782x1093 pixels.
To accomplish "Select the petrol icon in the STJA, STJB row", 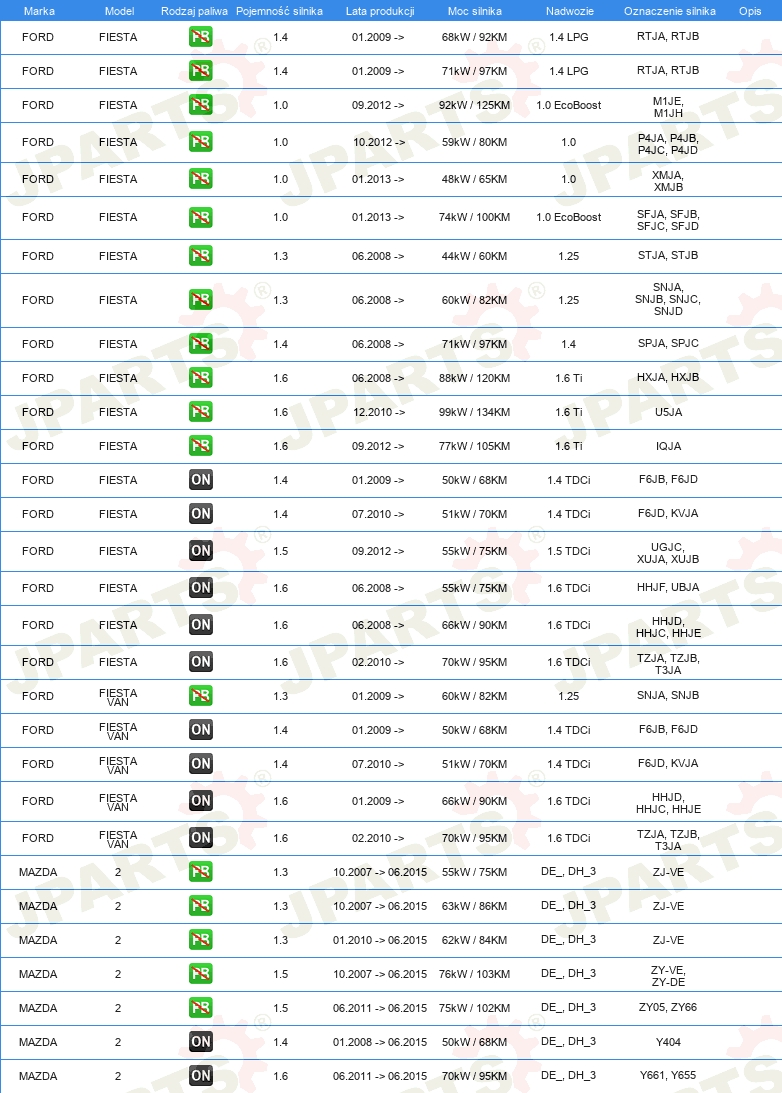I will pyautogui.click(x=201, y=256).
